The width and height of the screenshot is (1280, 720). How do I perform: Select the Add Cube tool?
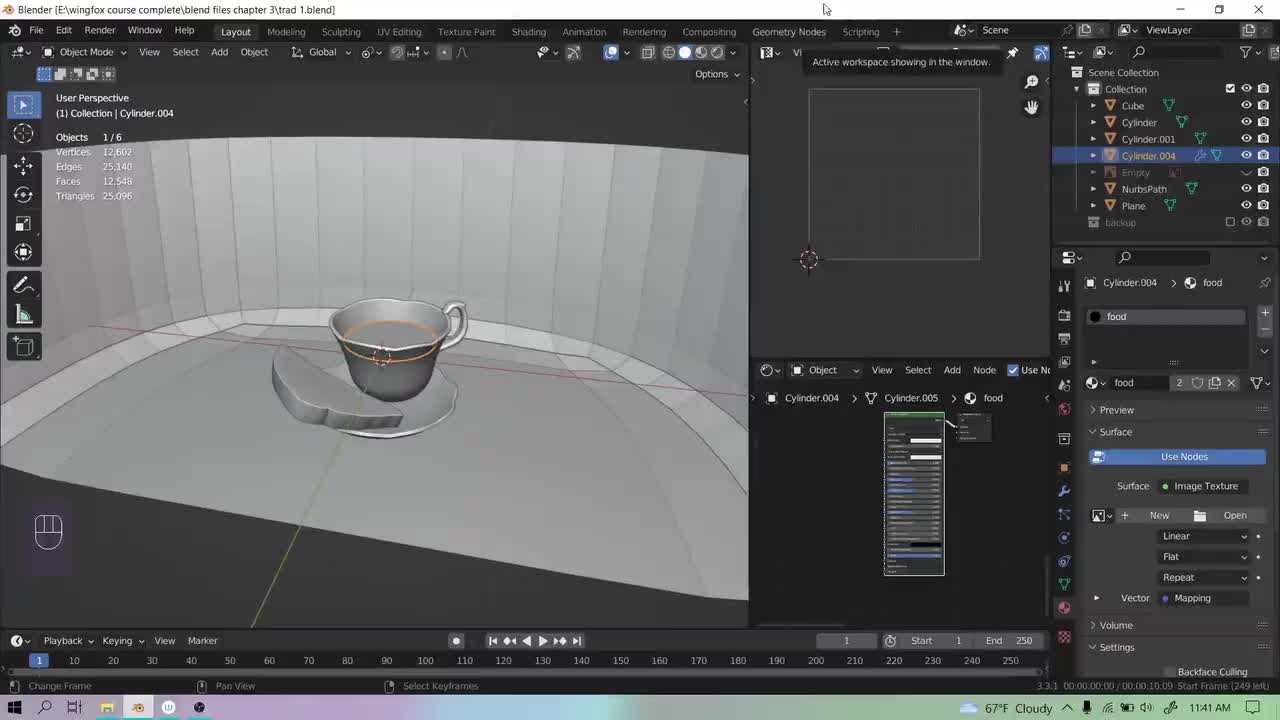tap(23, 347)
